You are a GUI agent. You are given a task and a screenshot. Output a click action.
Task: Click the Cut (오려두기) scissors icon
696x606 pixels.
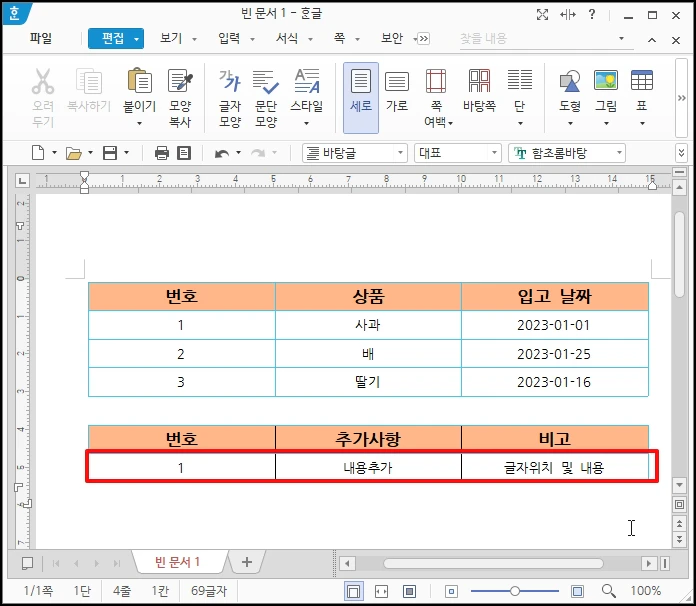43,82
